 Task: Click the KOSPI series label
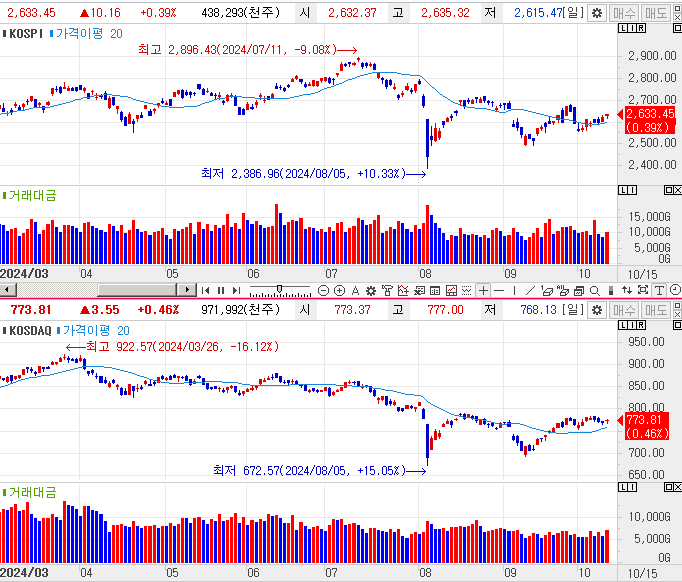tap(26, 33)
